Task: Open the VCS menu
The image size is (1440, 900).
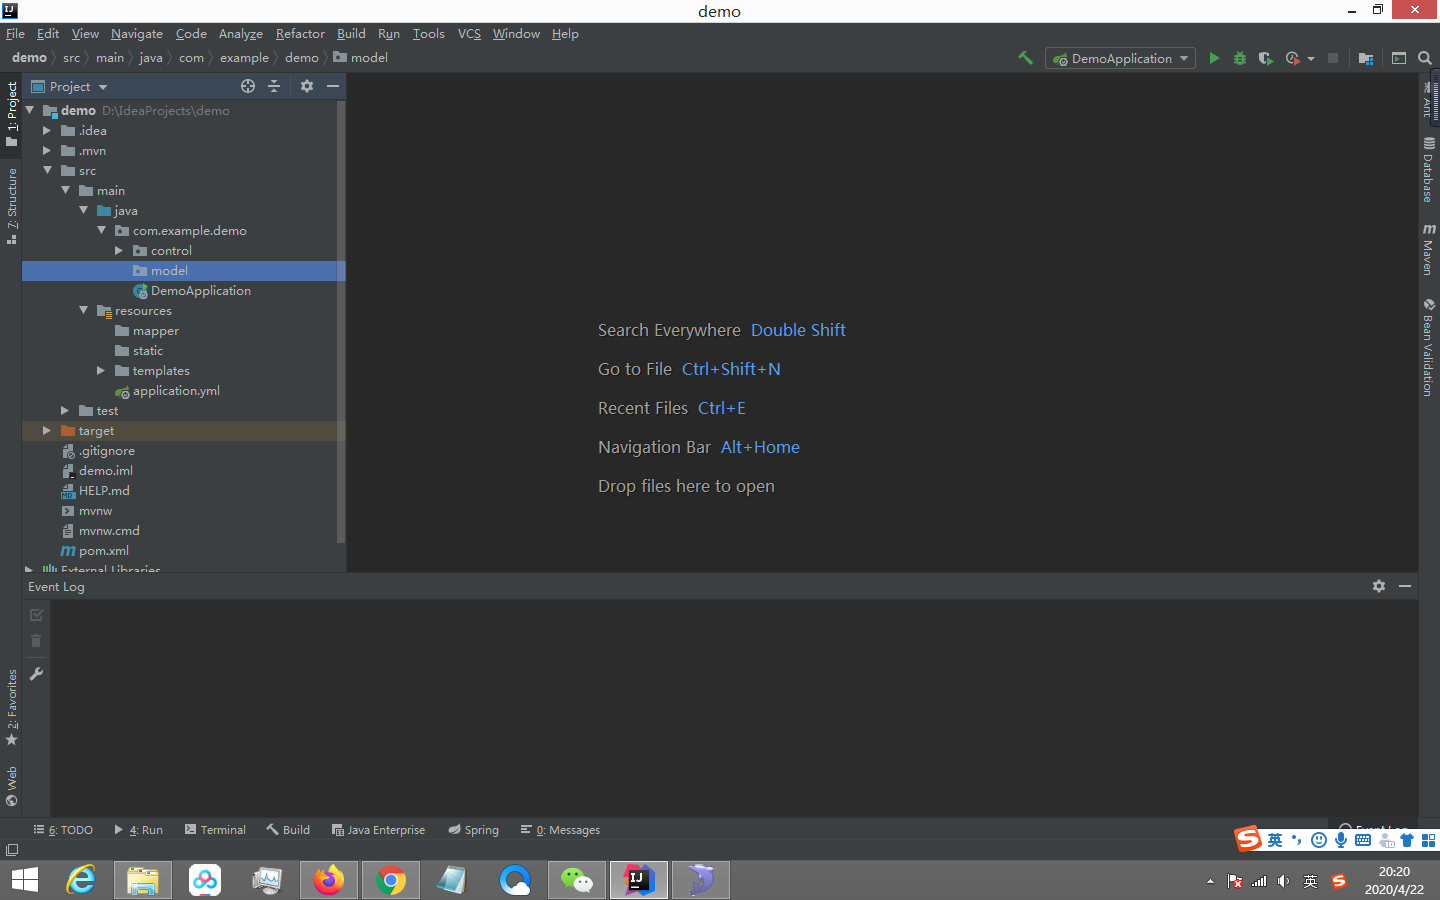Action: point(469,33)
